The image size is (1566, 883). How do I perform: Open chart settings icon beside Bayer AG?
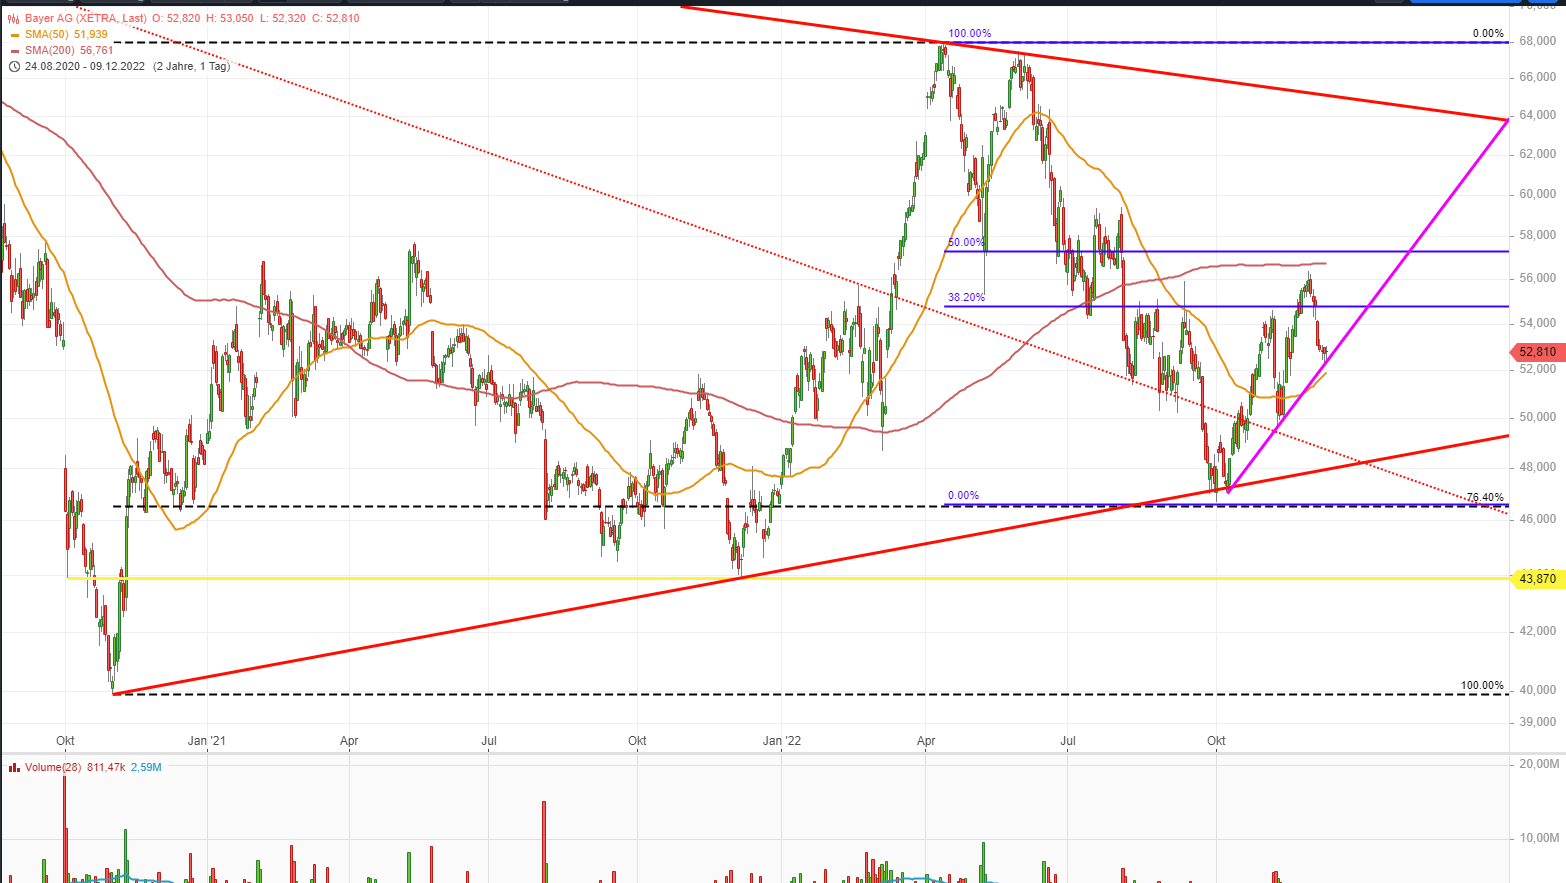tap(14, 19)
